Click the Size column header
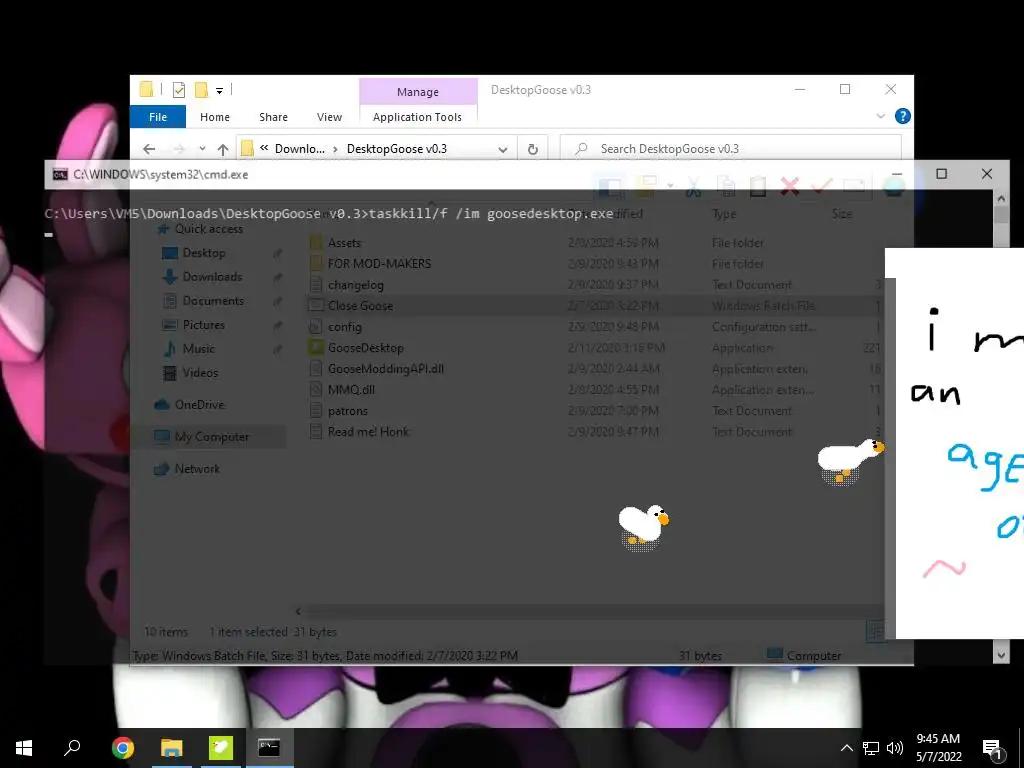This screenshot has width=1024, height=768. [x=842, y=214]
